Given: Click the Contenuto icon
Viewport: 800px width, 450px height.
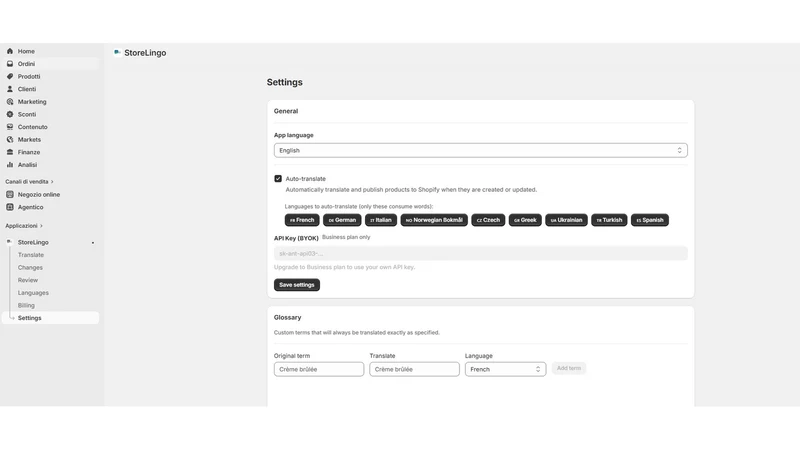Looking at the screenshot, I should pos(10,127).
